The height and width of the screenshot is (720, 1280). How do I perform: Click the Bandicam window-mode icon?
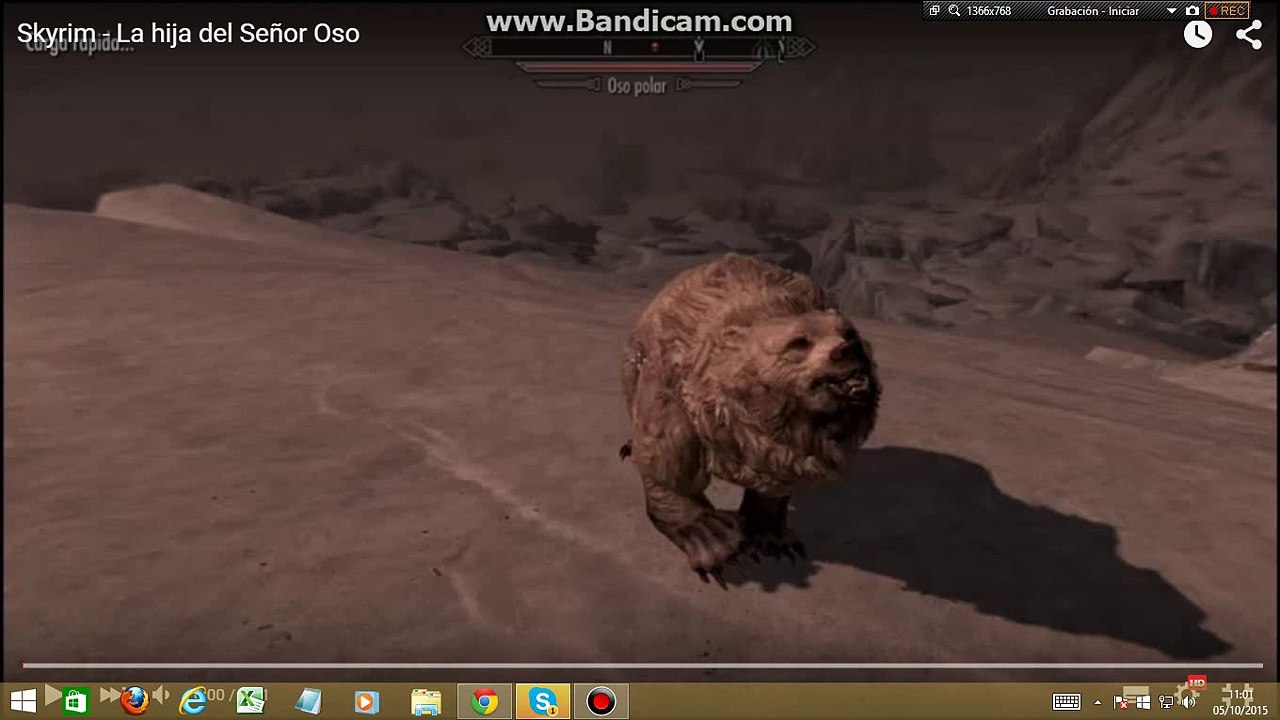934,10
